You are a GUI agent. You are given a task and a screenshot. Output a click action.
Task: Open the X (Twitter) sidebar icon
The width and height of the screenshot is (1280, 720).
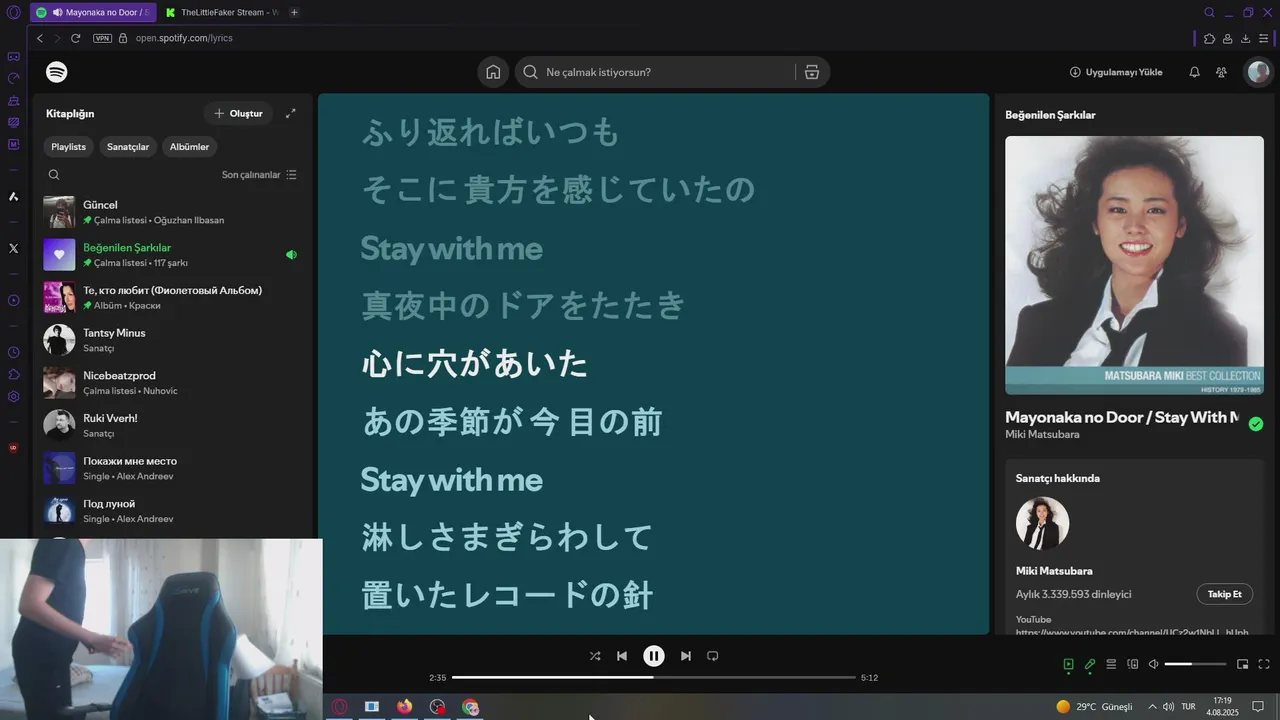pyautogui.click(x=13, y=248)
